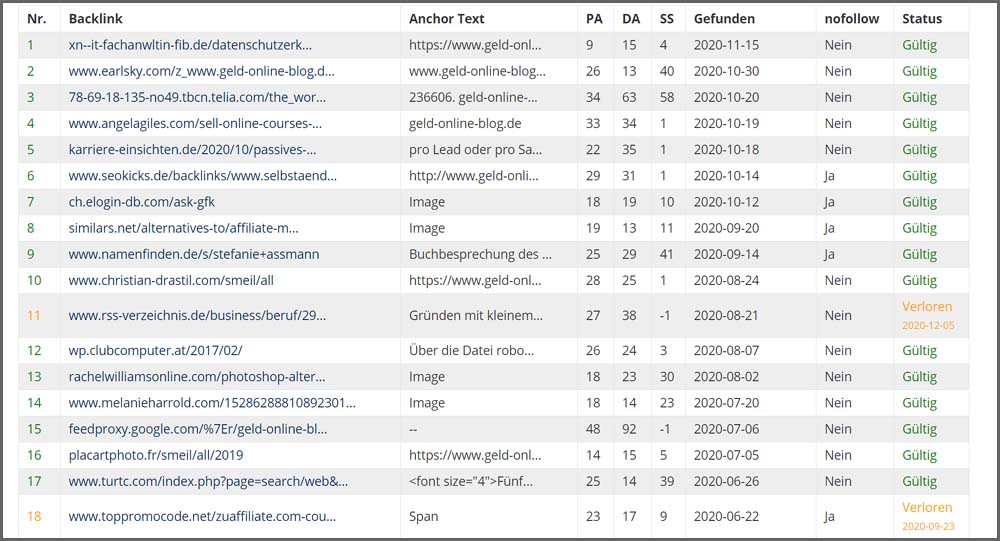
Task: Open the similars.net alternatives backlink
Action: tap(183, 228)
